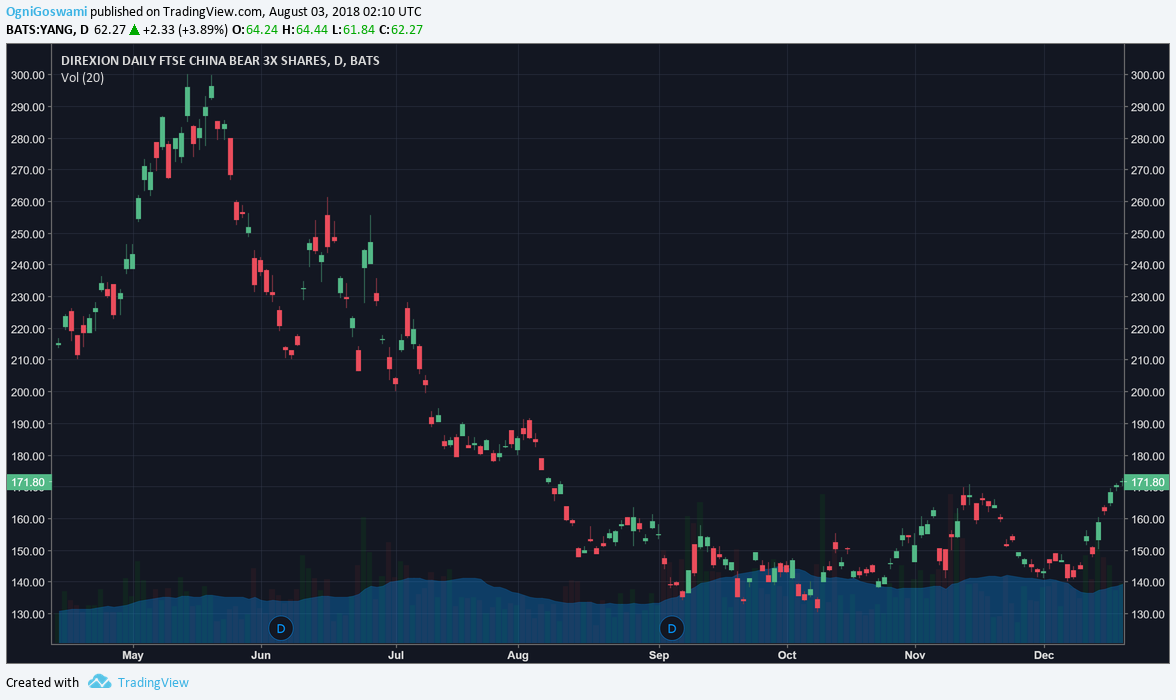1176x700 pixels.
Task: Click the 'Created with' caption text
Action: 42,682
